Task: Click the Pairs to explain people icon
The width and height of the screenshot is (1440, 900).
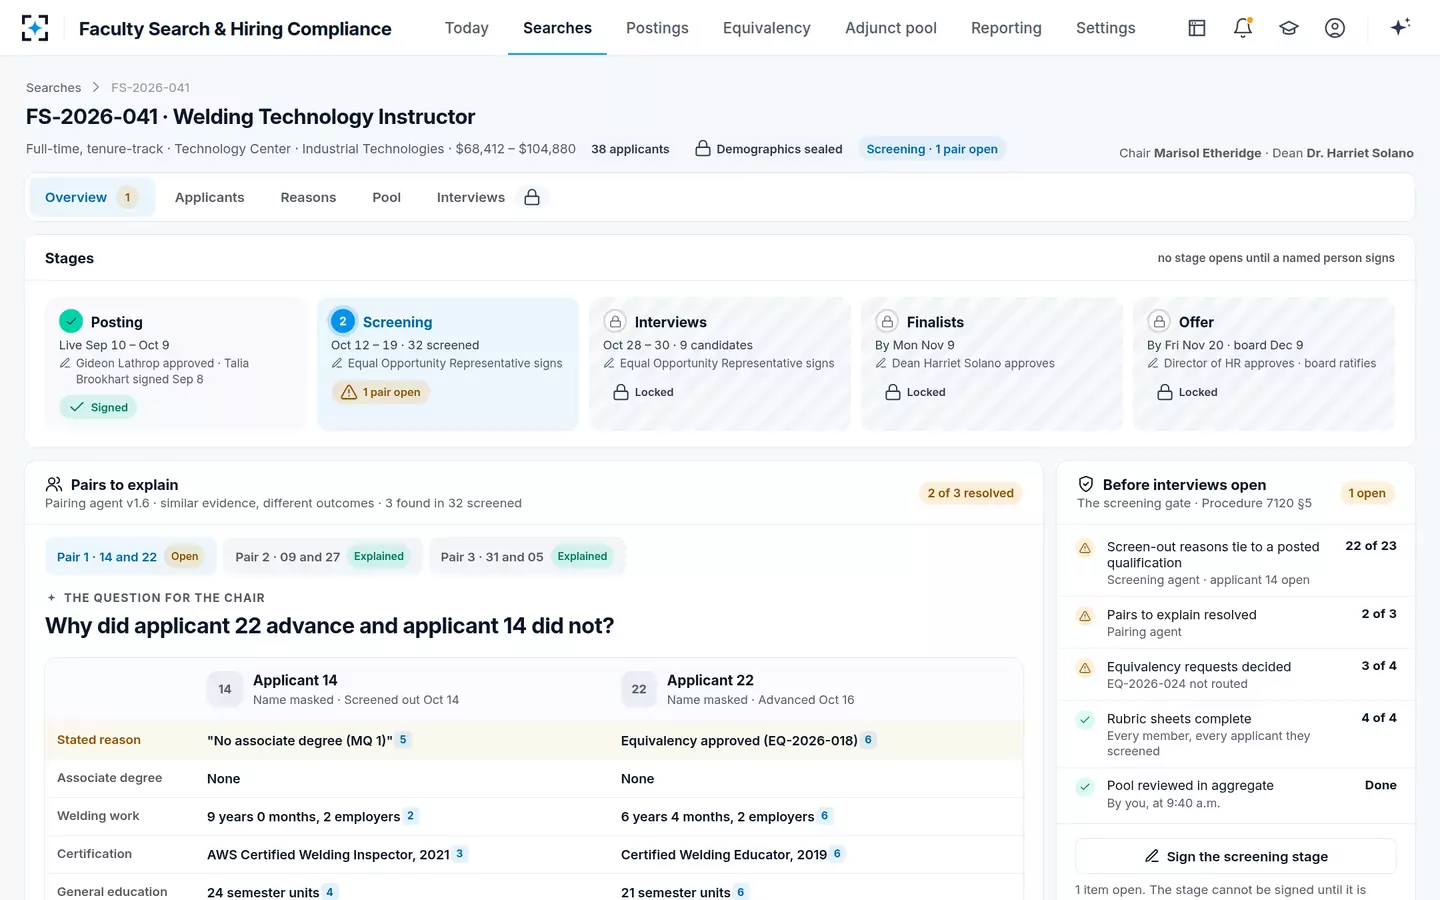Action: coord(54,484)
